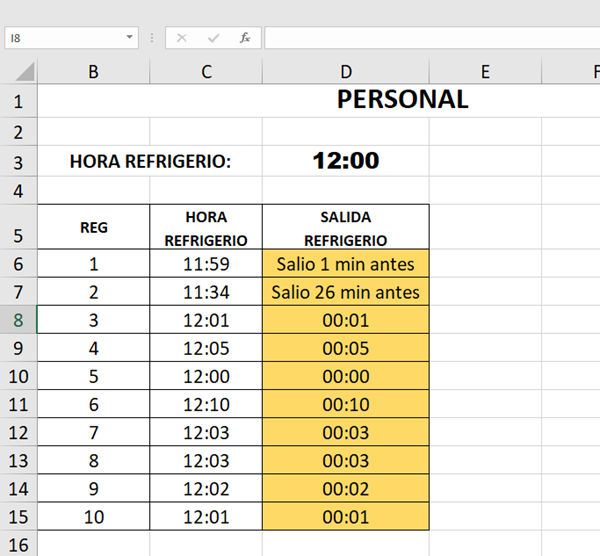Viewport: 600px width, 556px height.
Task: Select the row 8 header
Action: (19, 321)
